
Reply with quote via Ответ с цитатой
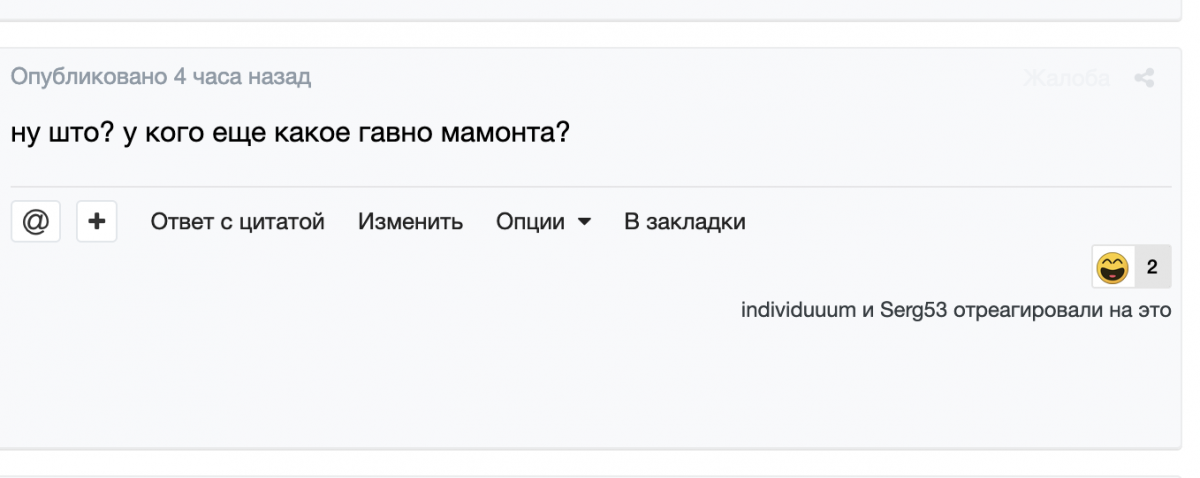(x=238, y=222)
